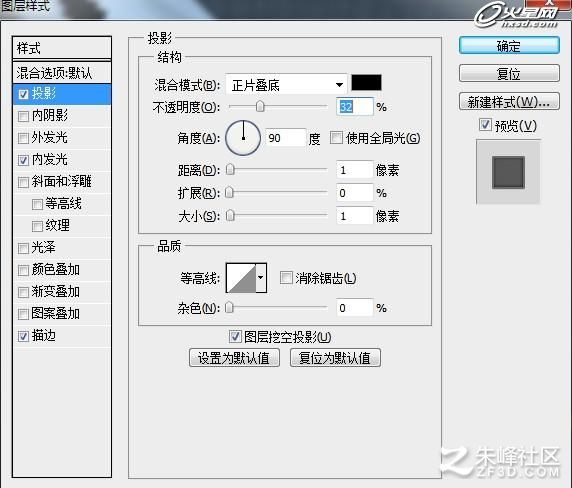Image resolution: width=572 pixels, height=488 pixels.
Task: Uncheck the 预览 preview checkbox
Action: 486,125
